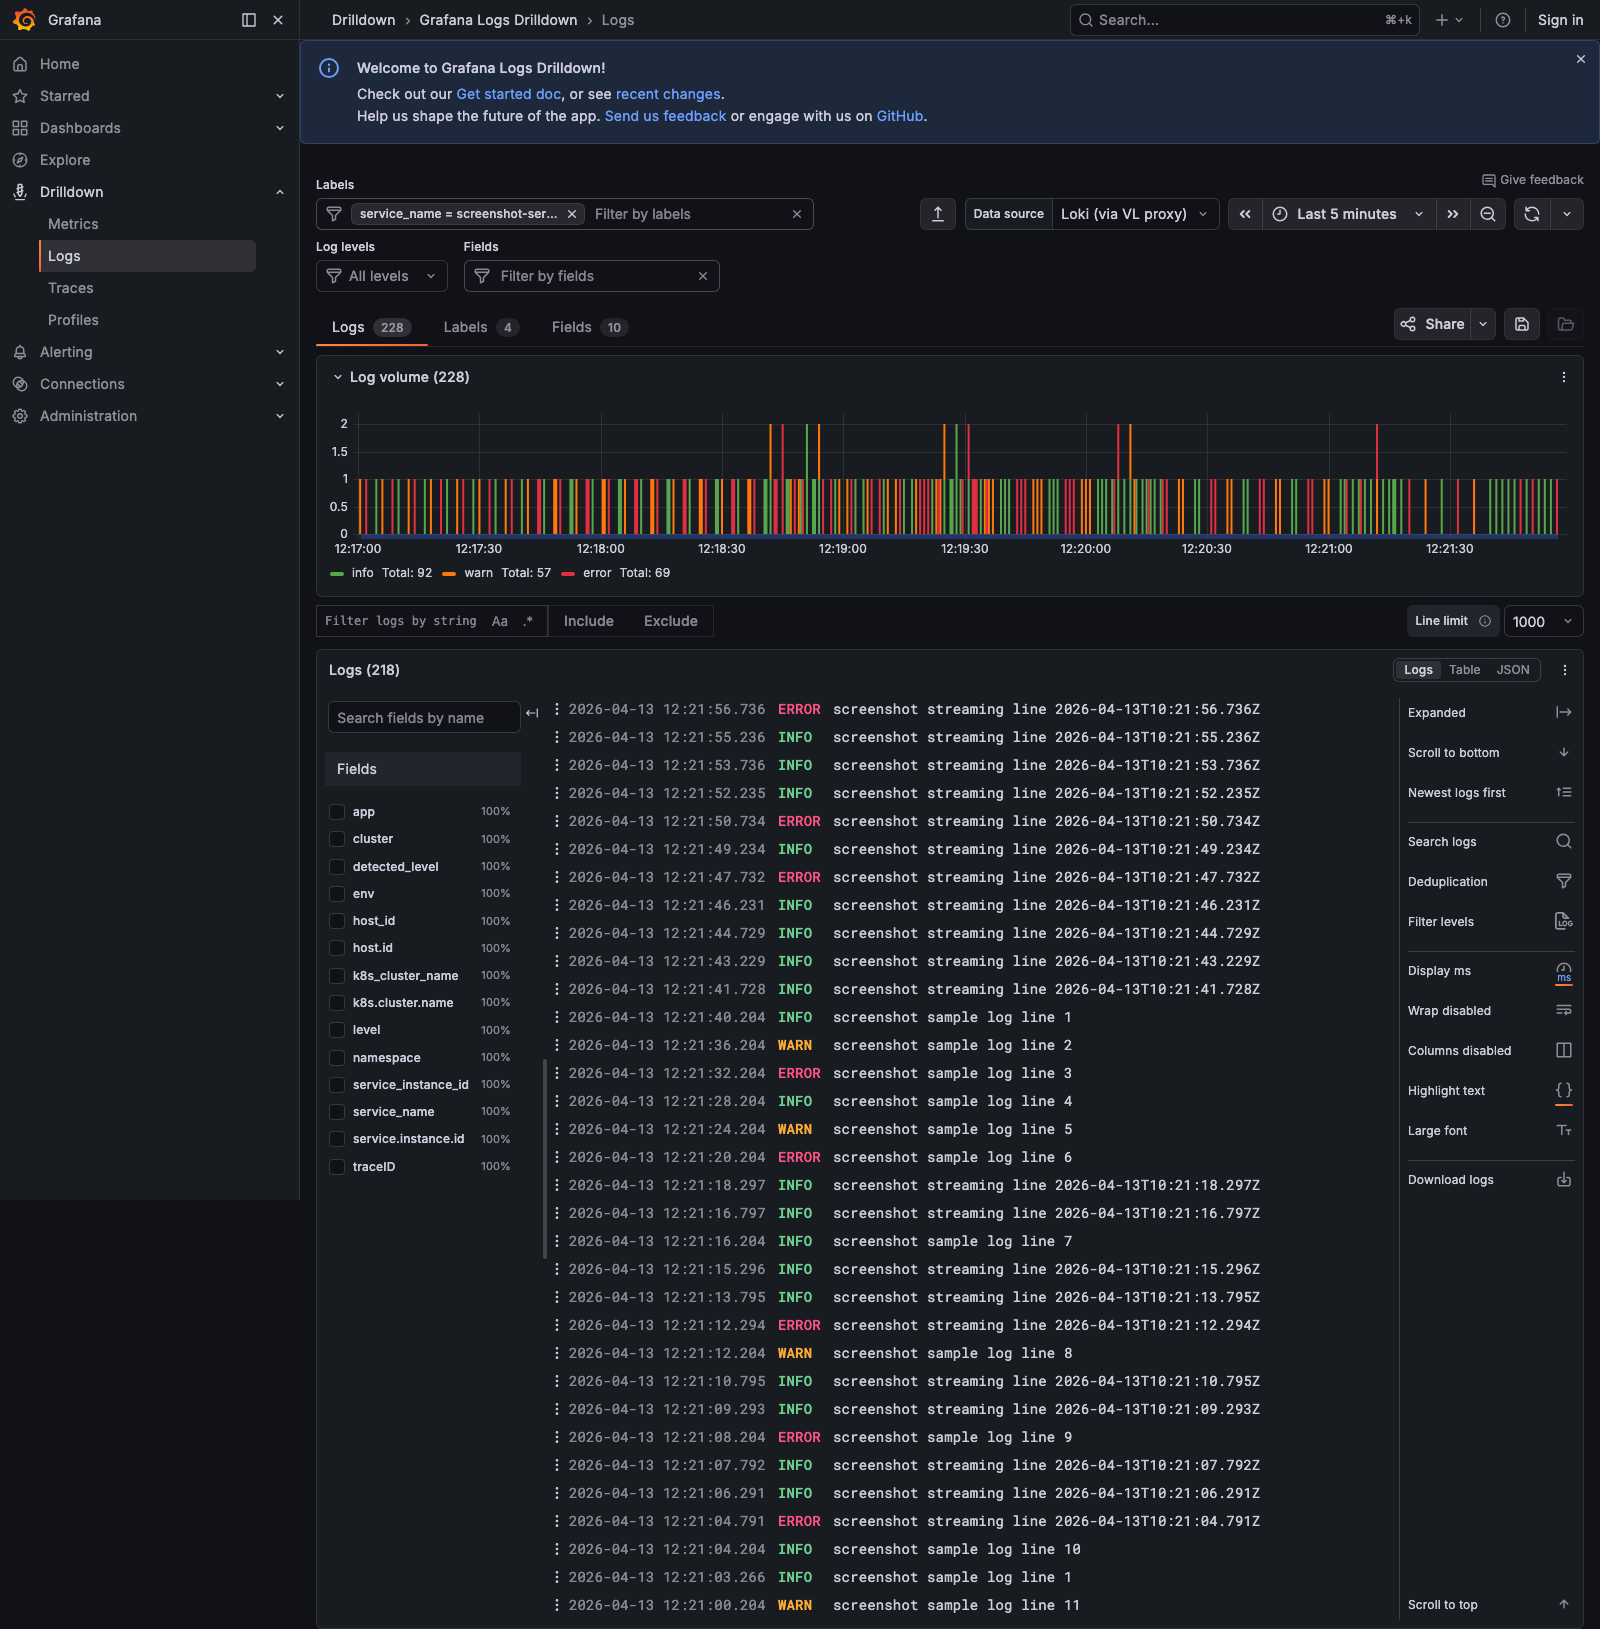Collapse the Drilldown menu section
Viewport: 1600px width, 1629px height.
click(x=280, y=192)
